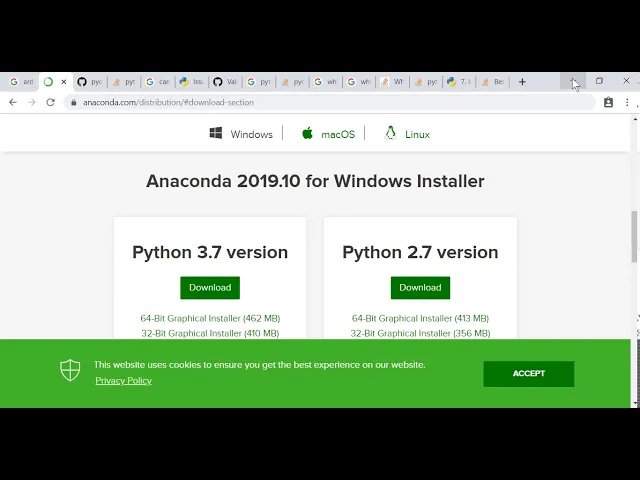Click the 'Python 3.7 version' heading
Viewport: 640px width, 480px height.
210,252
